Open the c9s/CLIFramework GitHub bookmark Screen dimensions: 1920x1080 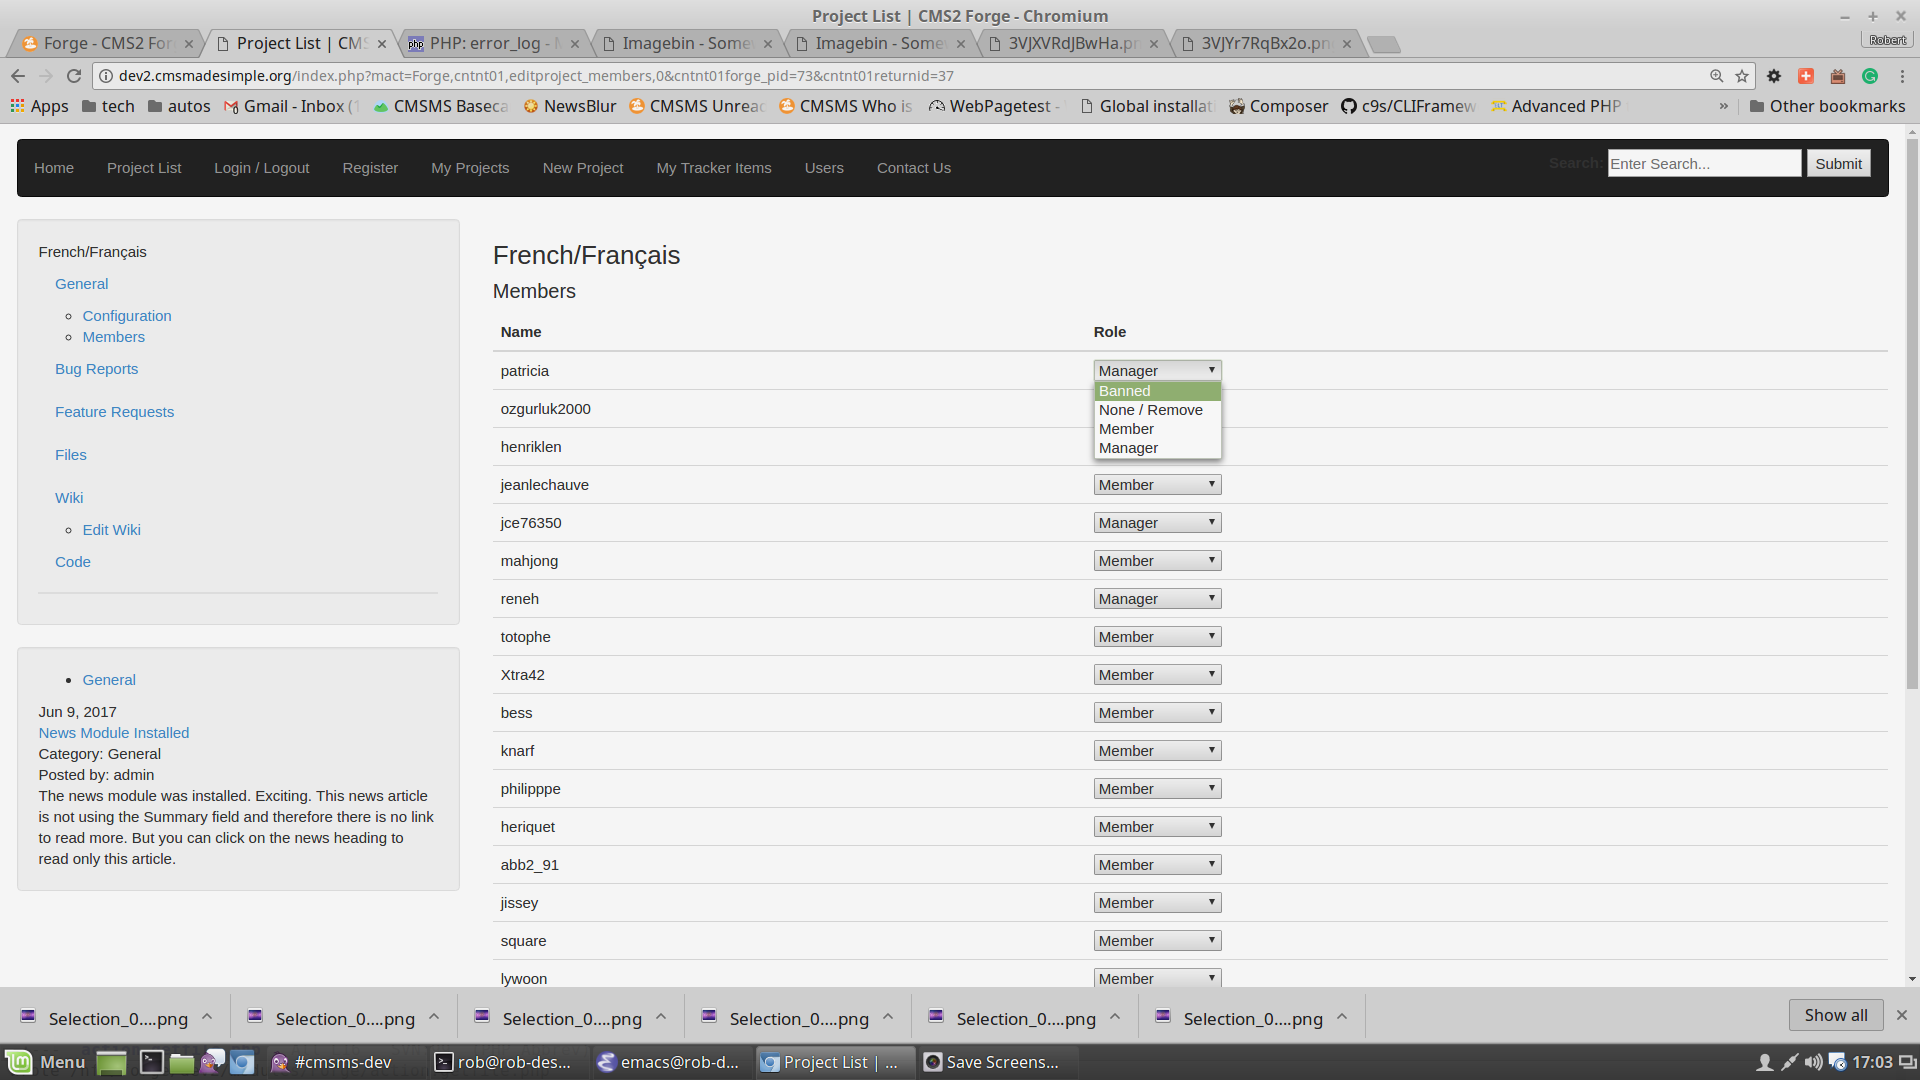point(1408,106)
